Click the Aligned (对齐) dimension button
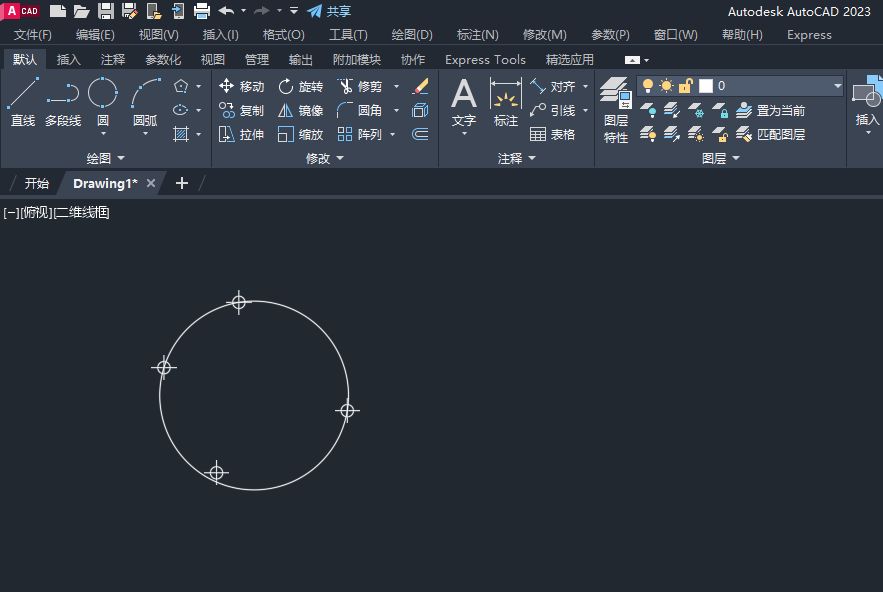The image size is (883, 592). [552, 86]
